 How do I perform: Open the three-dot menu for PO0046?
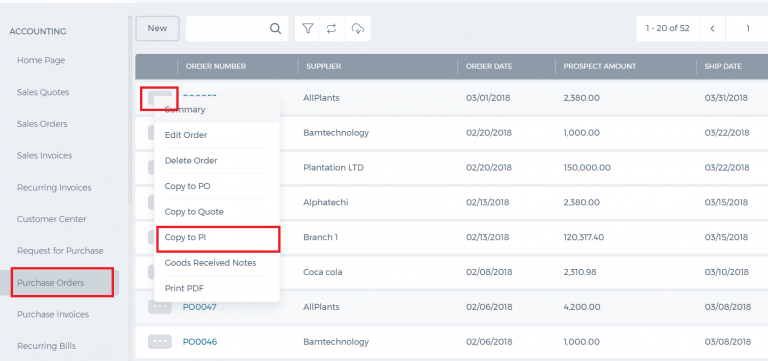(160, 341)
